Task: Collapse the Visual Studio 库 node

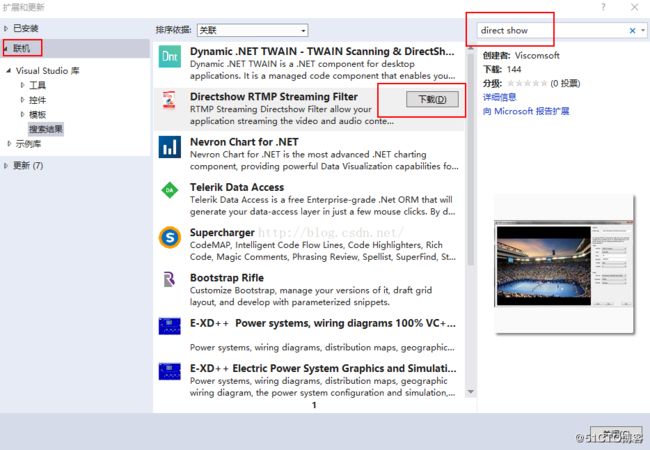Action: click(8, 71)
